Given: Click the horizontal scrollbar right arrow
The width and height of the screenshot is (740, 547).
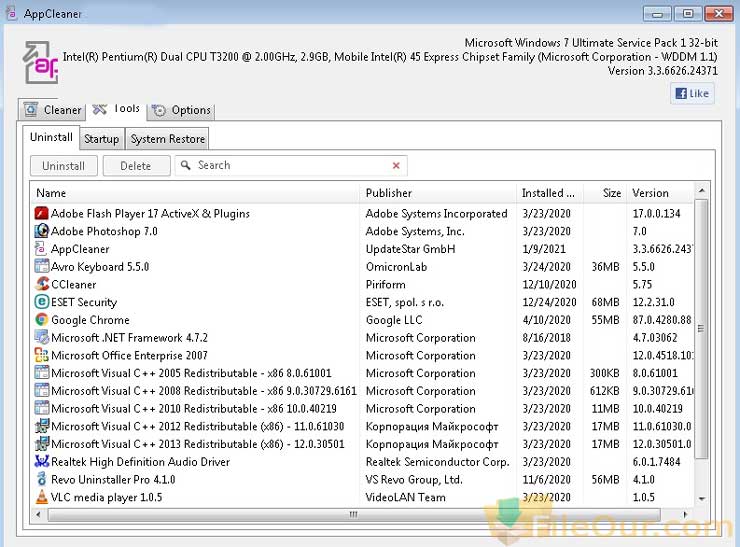Looking at the screenshot, I should coord(685,514).
